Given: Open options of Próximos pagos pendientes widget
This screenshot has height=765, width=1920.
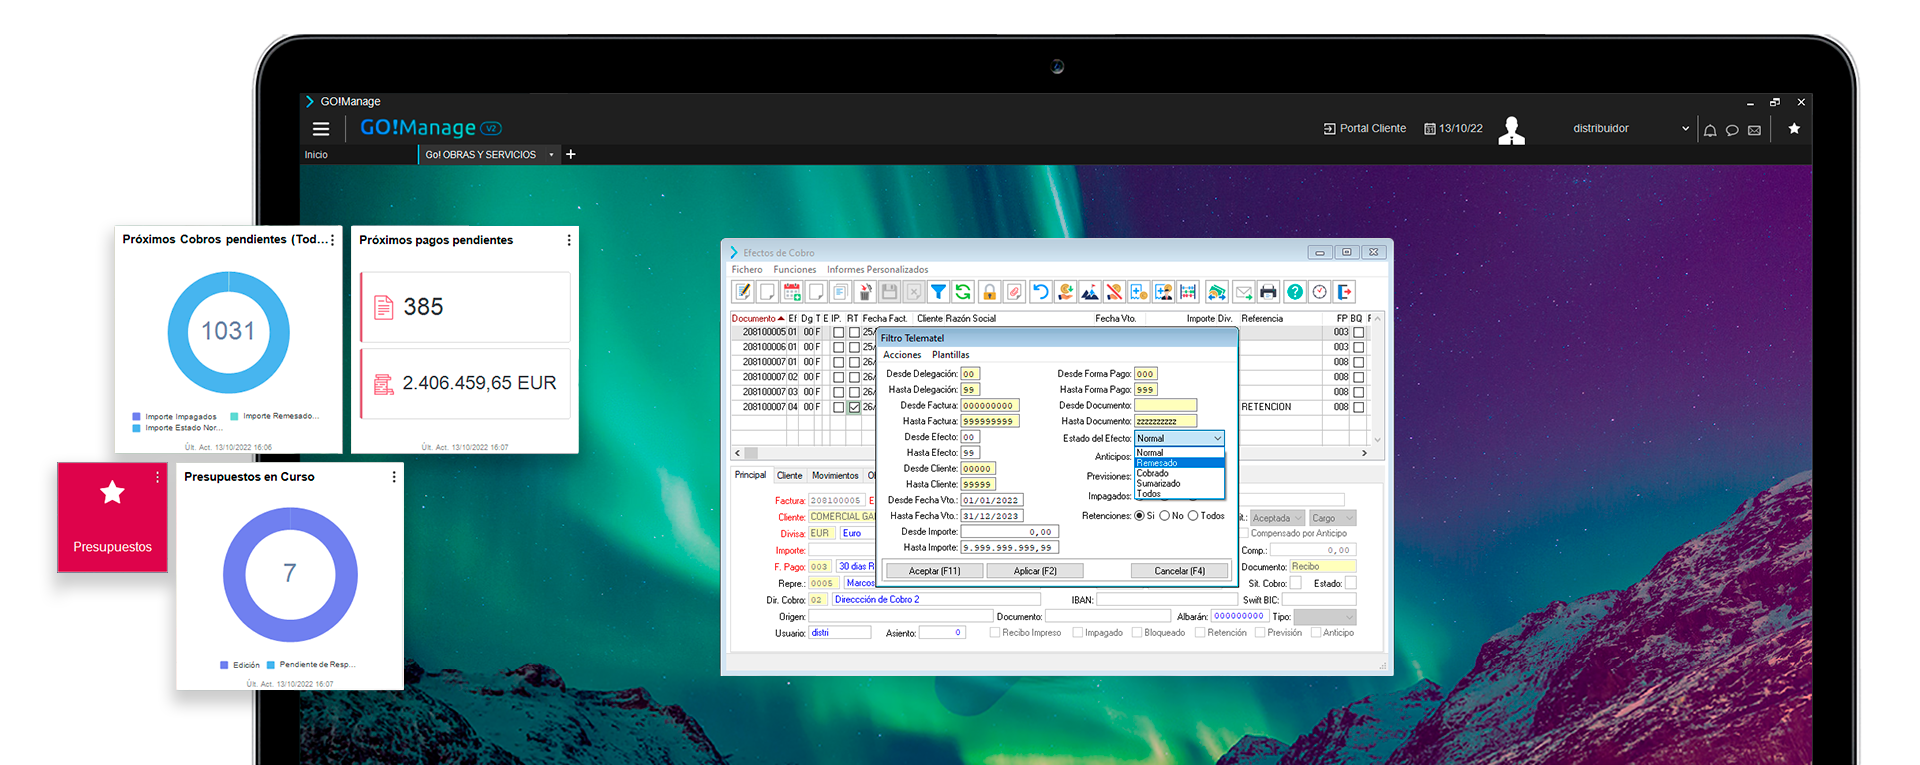Looking at the screenshot, I should pos(569,240).
